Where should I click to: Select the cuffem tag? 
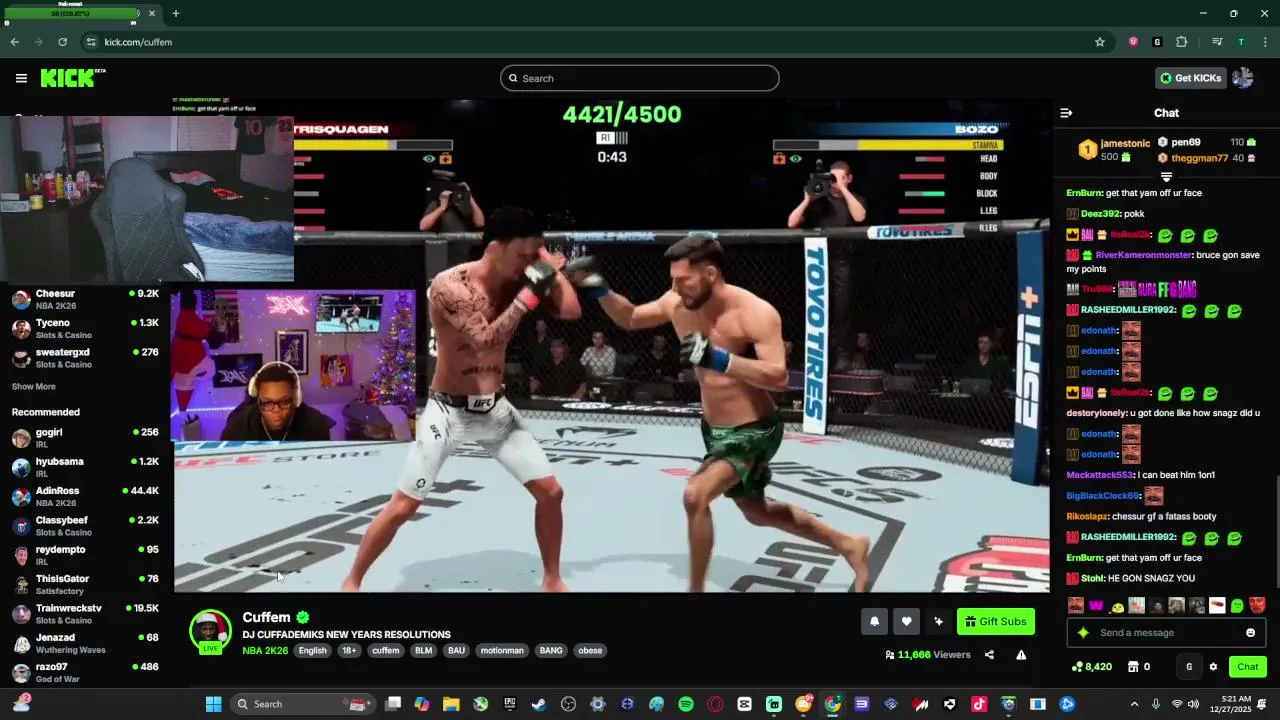pyautogui.click(x=386, y=650)
